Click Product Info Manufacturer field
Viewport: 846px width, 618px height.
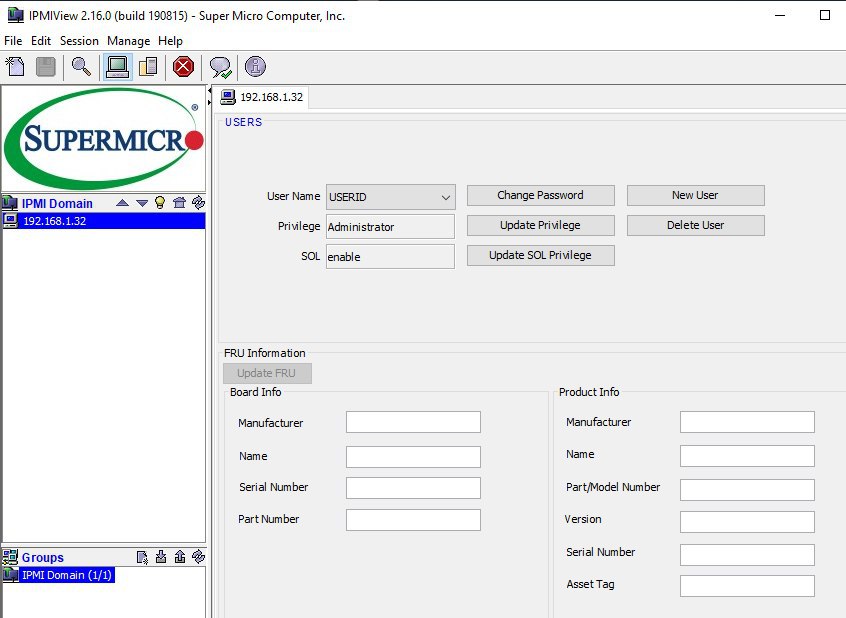click(x=747, y=422)
